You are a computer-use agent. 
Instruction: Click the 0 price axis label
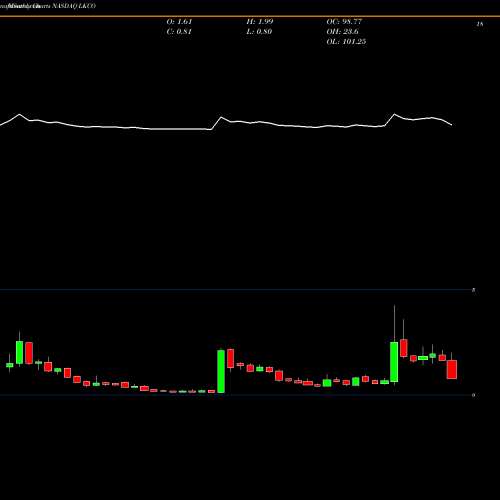click(x=473, y=395)
